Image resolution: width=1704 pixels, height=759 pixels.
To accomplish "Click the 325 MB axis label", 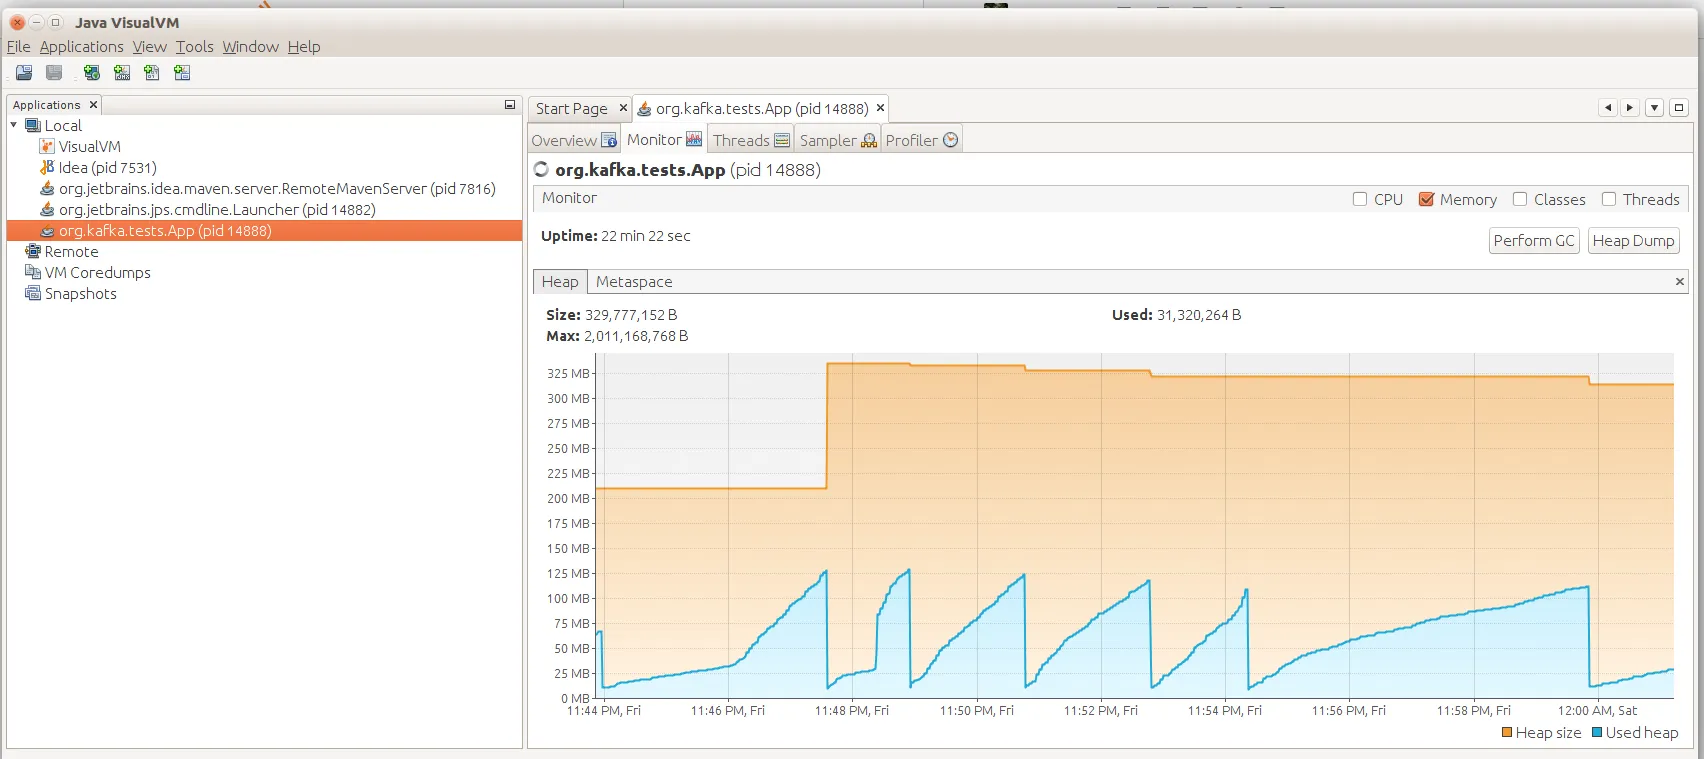I will tap(568, 374).
